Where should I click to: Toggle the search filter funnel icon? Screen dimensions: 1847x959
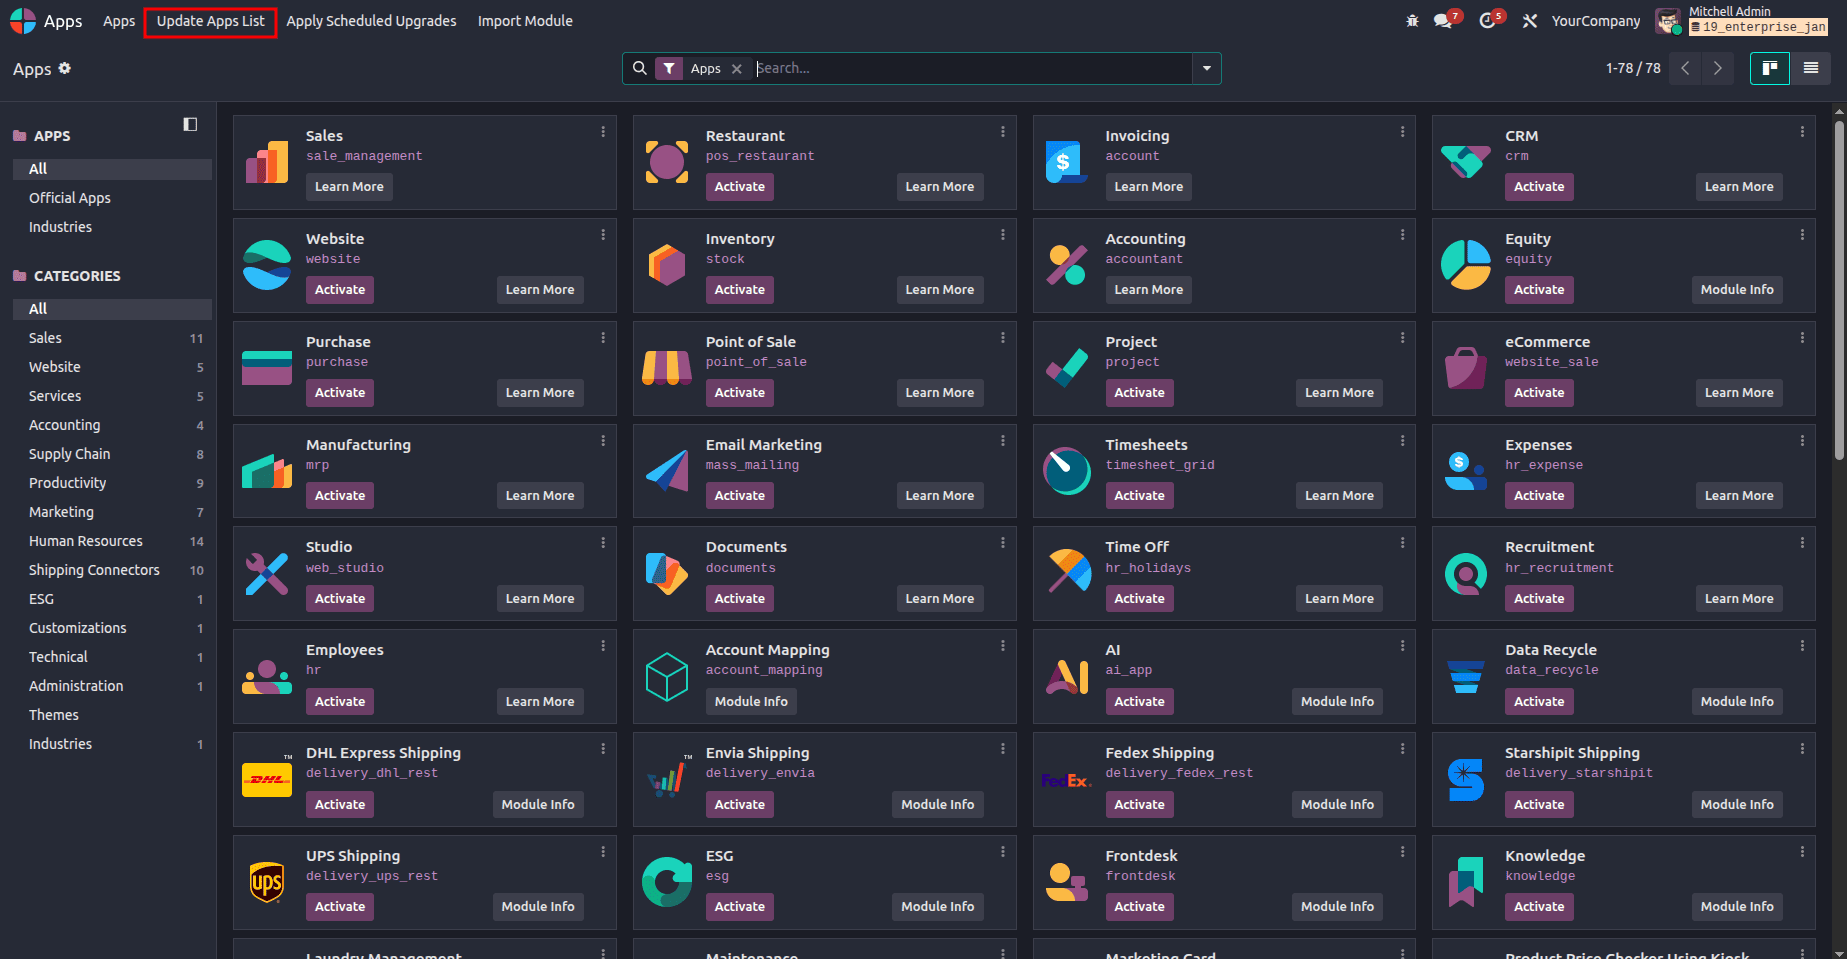[668, 68]
